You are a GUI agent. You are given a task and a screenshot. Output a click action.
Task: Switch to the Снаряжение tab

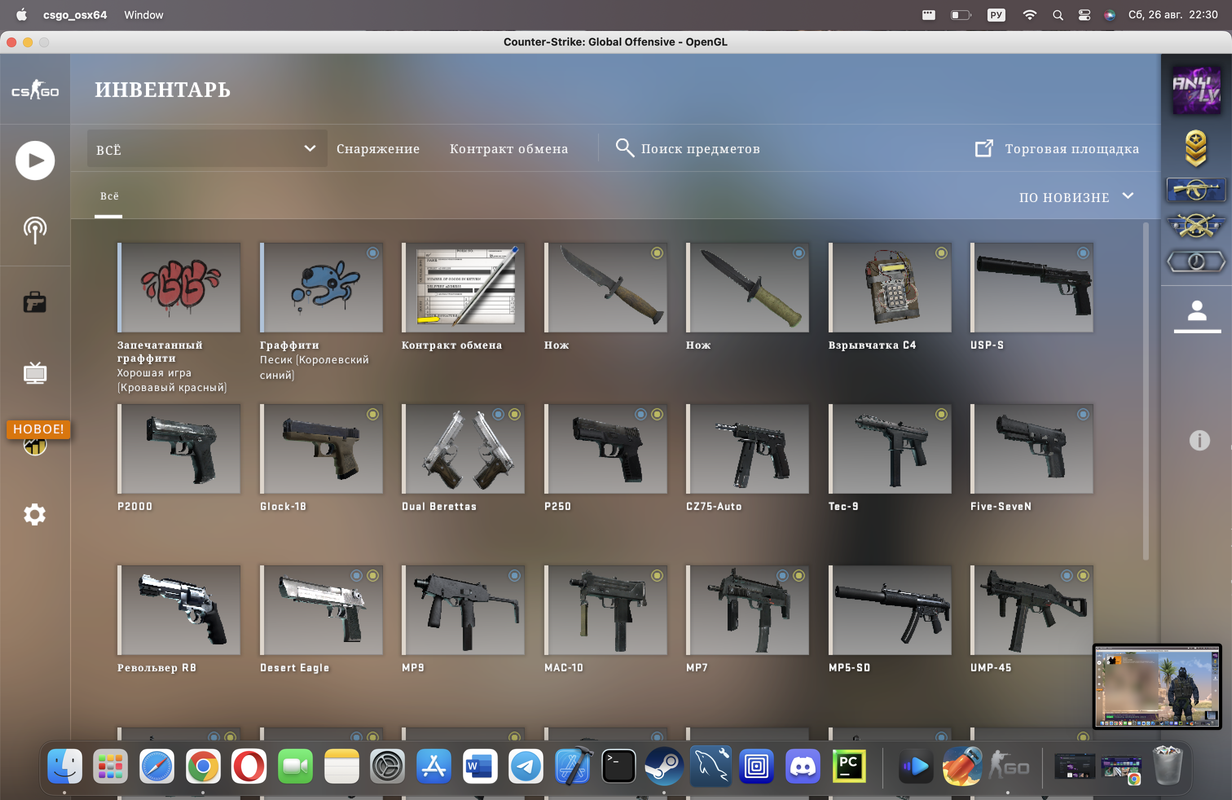378,149
